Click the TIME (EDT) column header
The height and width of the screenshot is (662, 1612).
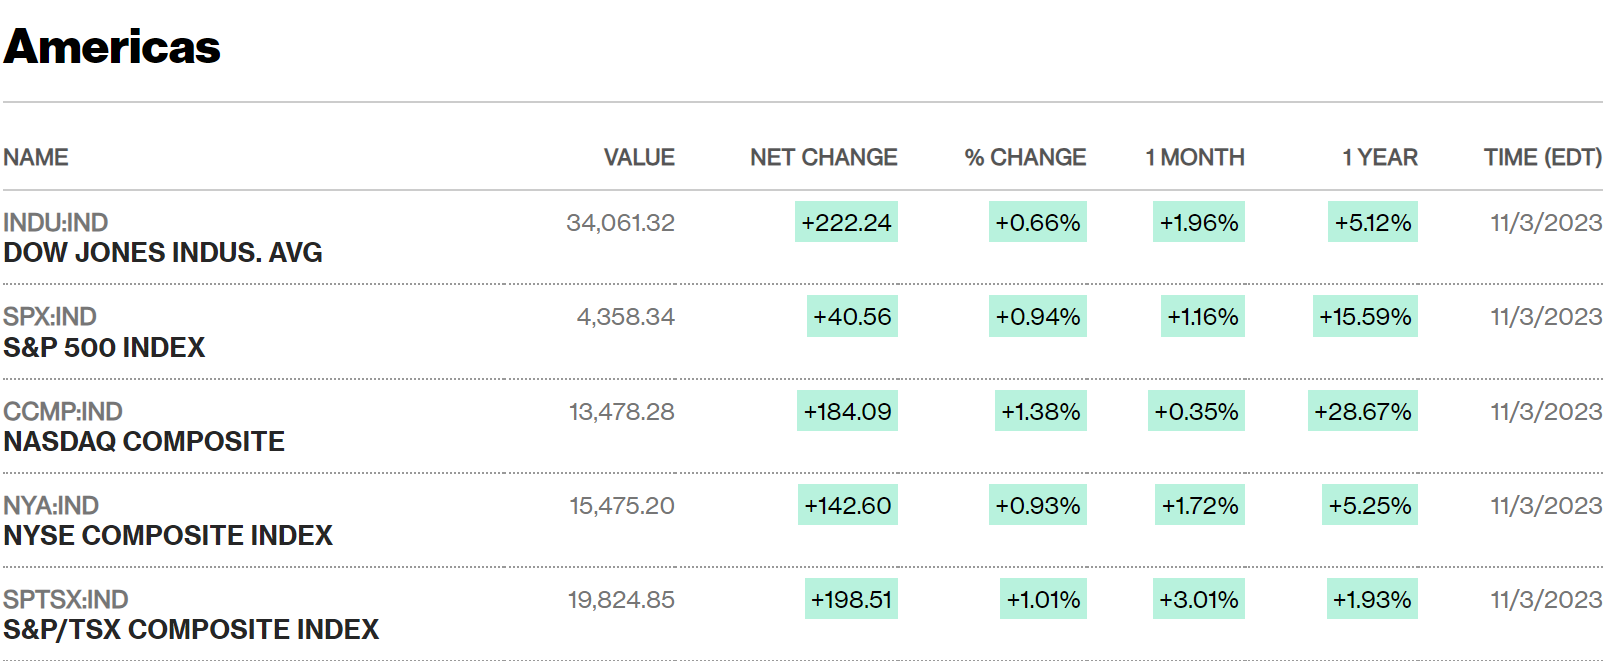click(1542, 158)
